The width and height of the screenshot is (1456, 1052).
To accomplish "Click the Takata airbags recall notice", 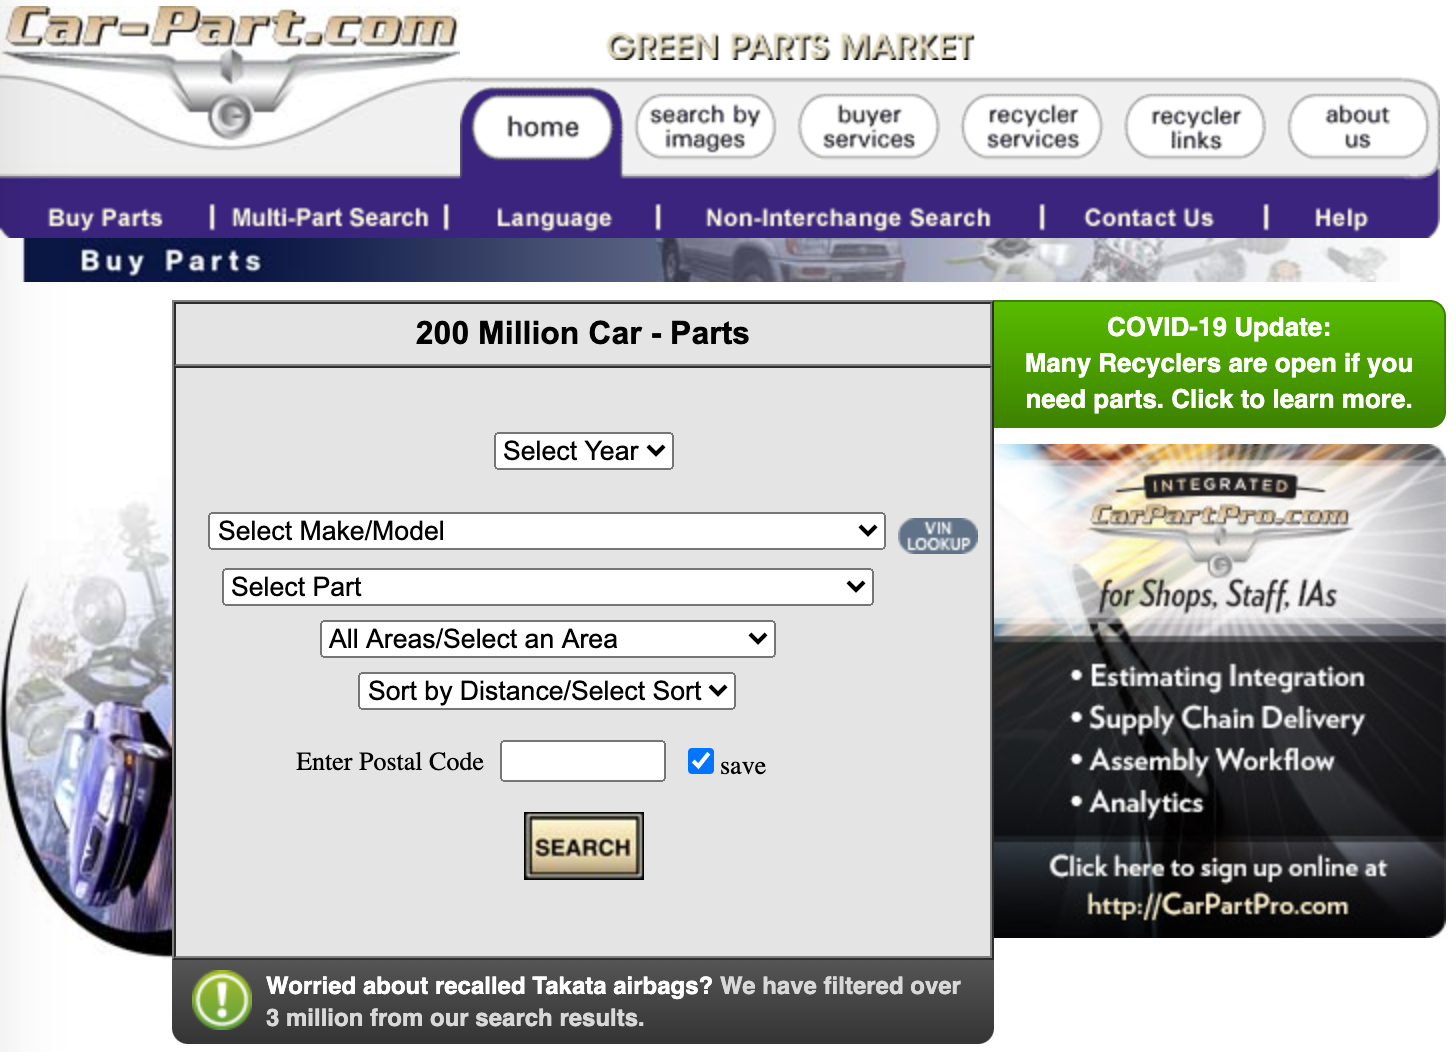I will tap(583, 1001).
